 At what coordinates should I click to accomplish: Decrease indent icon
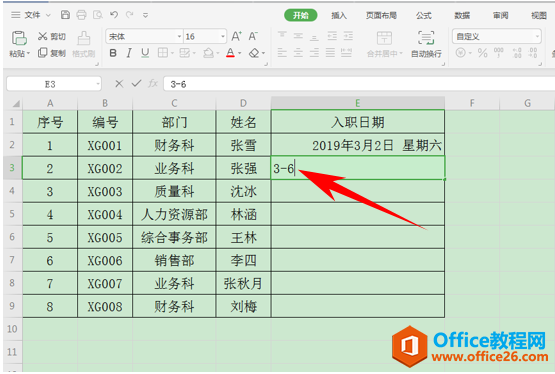point(332,35)
